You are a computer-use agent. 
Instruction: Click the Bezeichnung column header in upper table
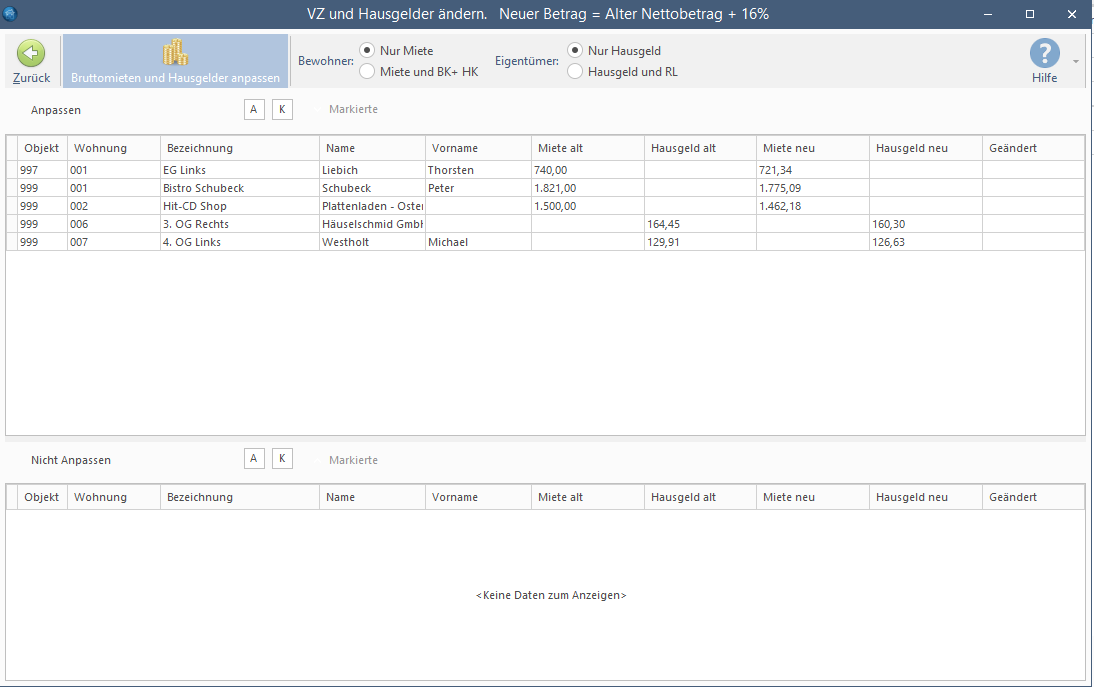(x=200, y=148)
